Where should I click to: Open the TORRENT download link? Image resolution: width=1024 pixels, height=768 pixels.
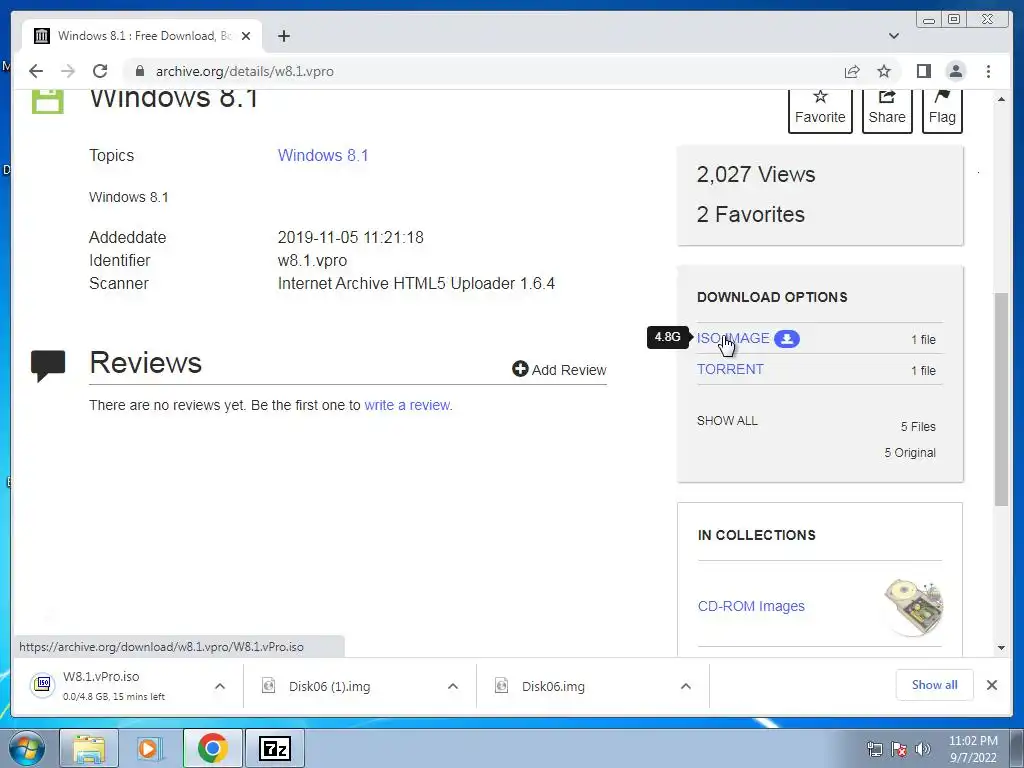pyautogui.click(x=730, y=369)
